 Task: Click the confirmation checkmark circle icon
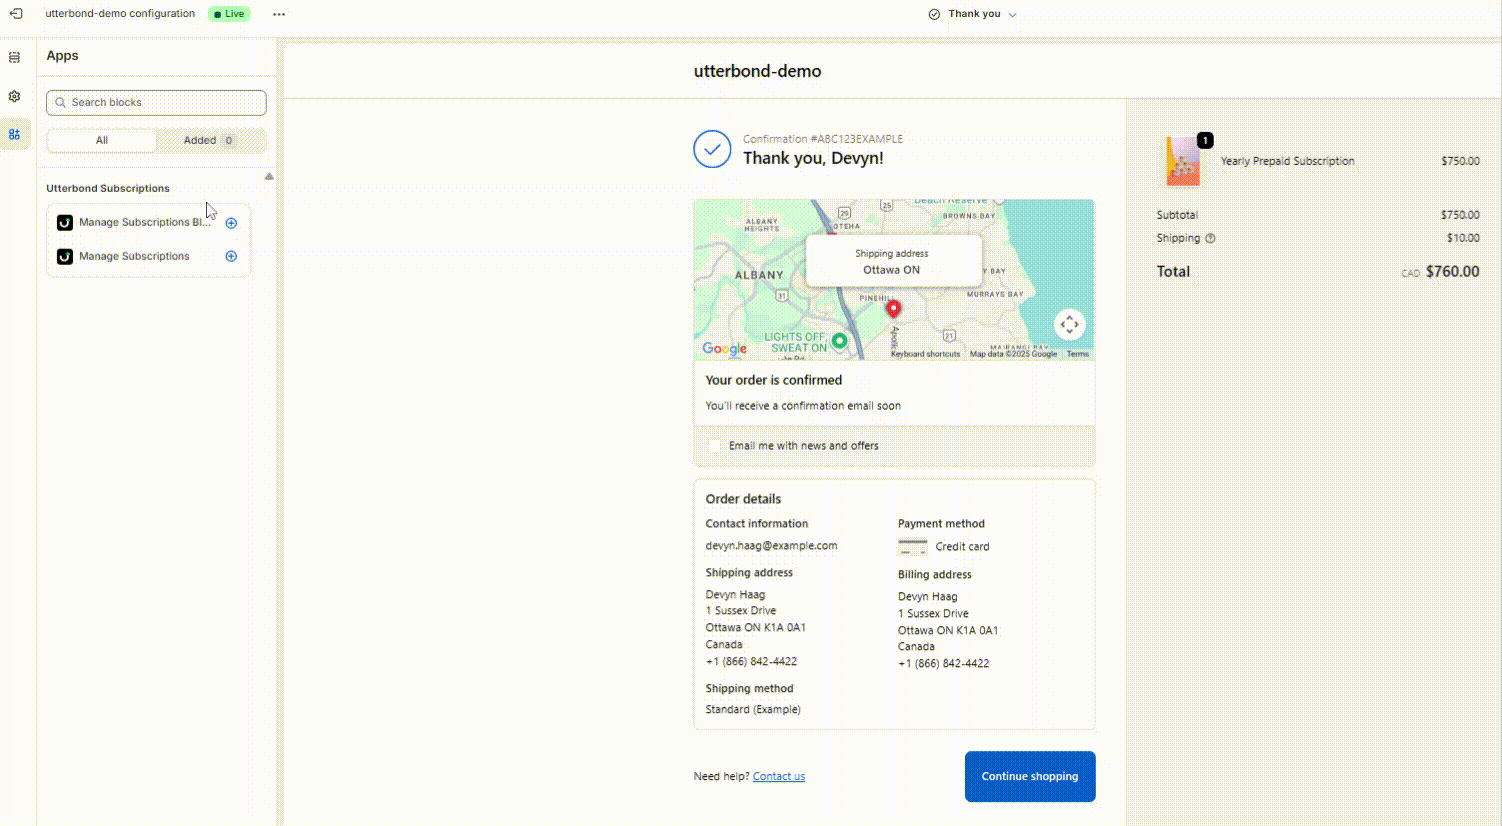point(712,149)
